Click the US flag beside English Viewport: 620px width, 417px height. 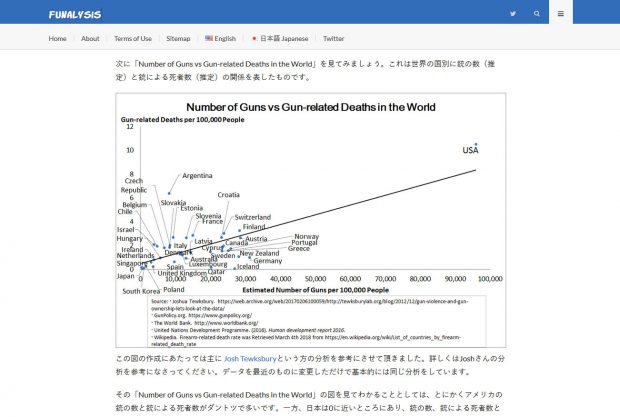click(x=209, y=38)
